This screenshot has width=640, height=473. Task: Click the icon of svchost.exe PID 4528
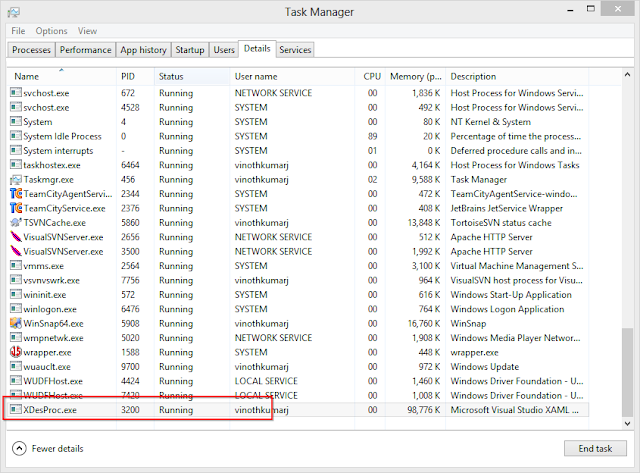click(16, 107)
